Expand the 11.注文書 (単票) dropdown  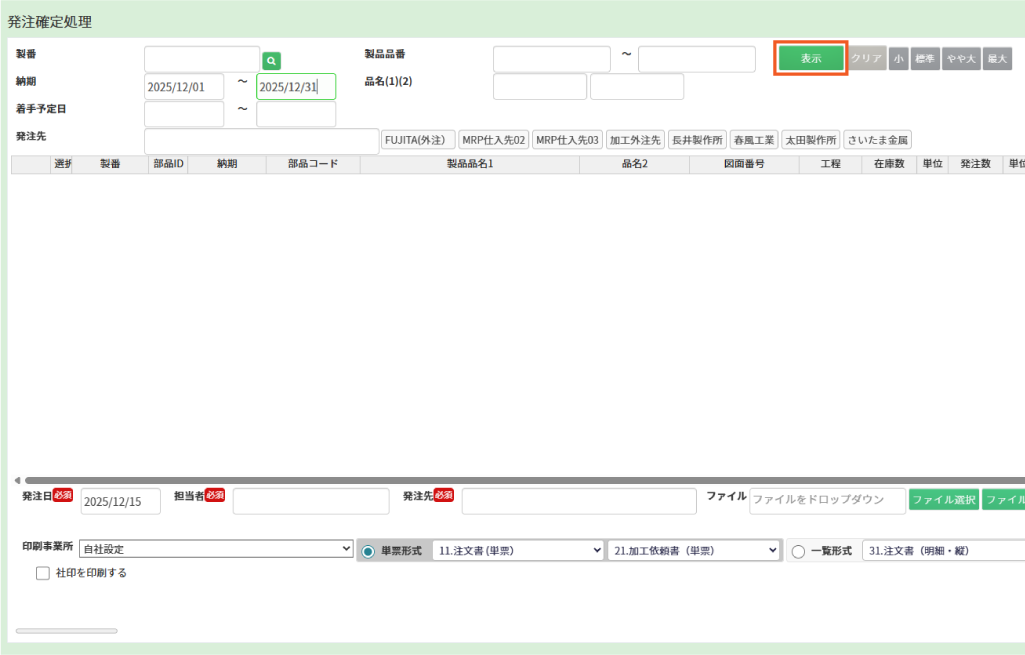pos(518,551)
